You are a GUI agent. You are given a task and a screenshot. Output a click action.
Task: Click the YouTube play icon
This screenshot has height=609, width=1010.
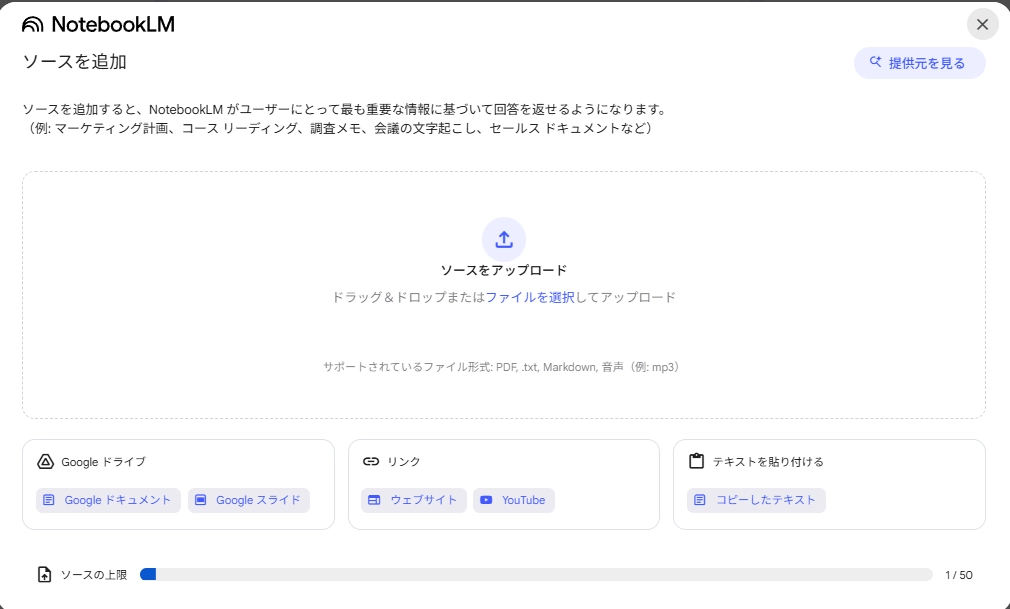click(x=486, y=500)
